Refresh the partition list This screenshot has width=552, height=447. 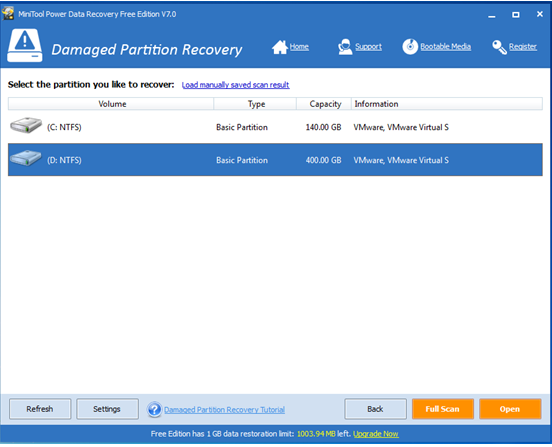(x=40, y=409)
